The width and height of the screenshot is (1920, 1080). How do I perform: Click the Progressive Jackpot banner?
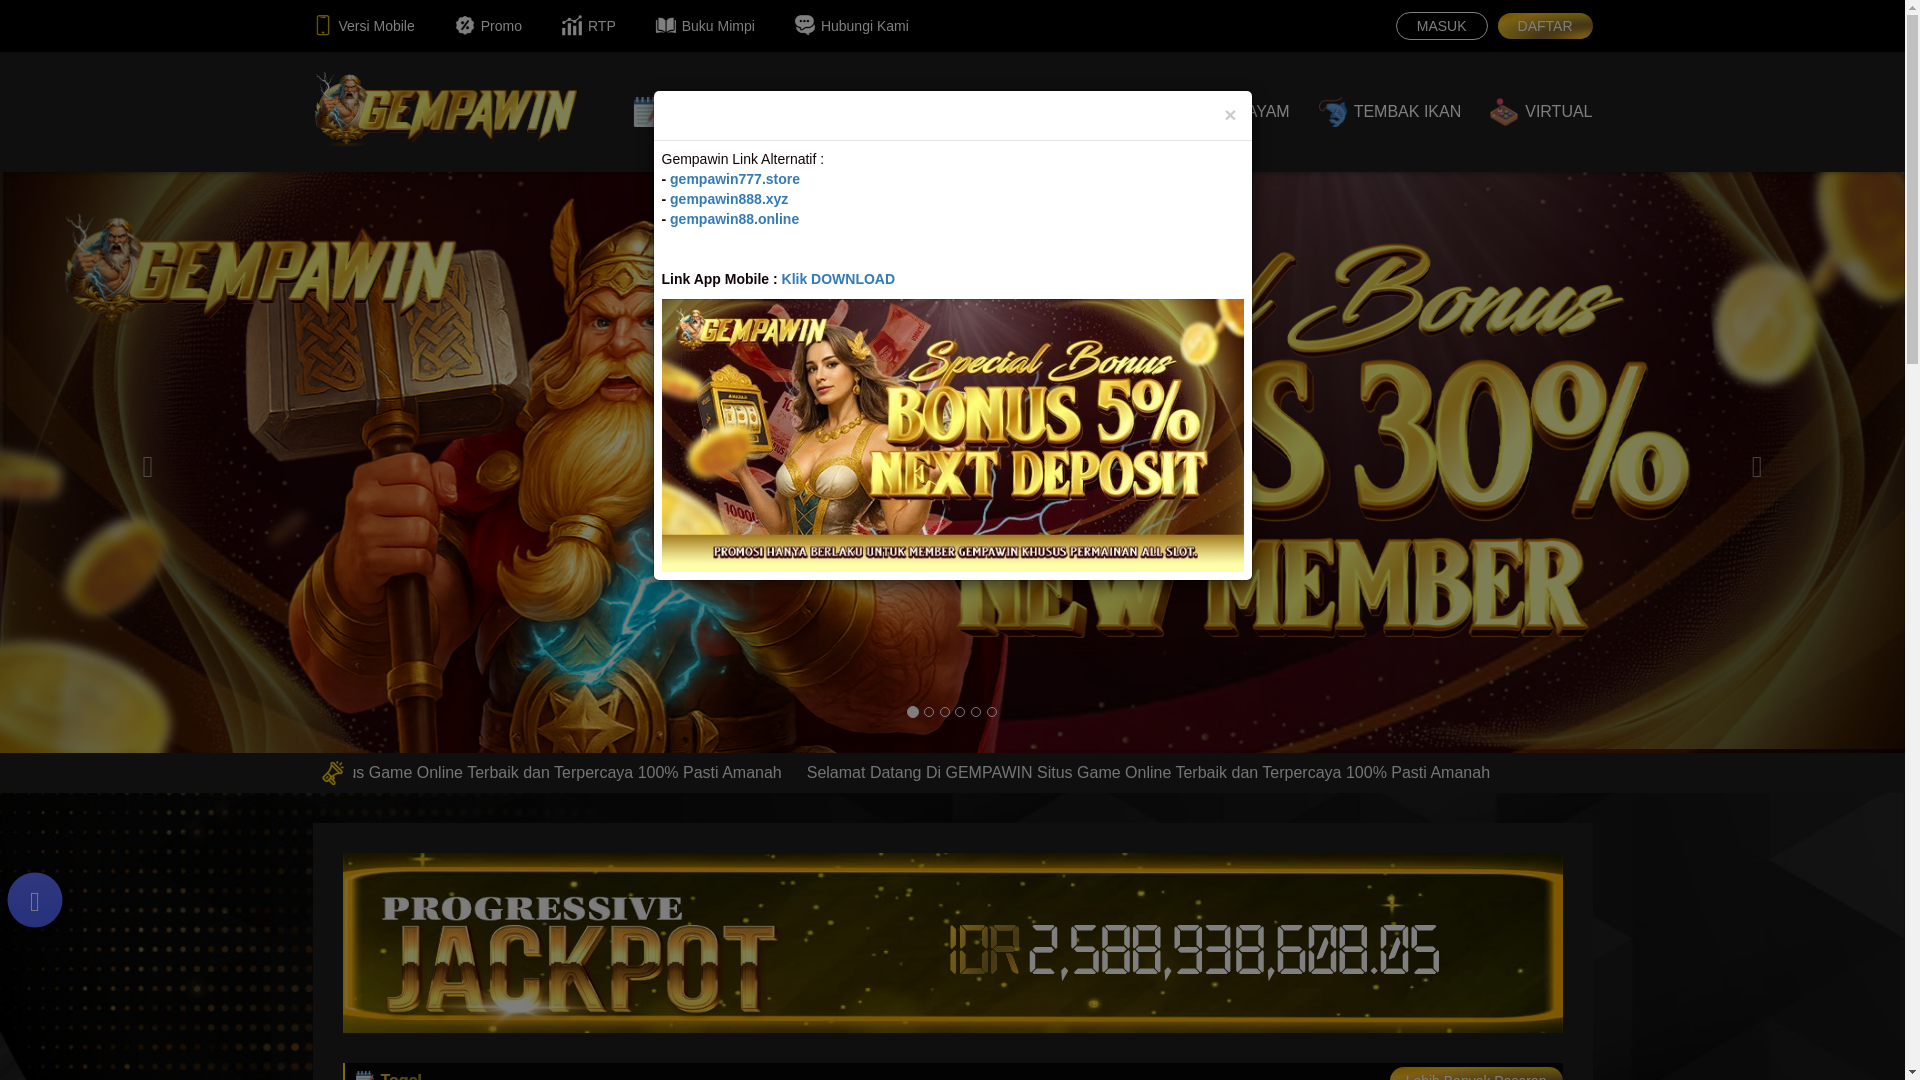pyautogui.click(x=953, y=943)
